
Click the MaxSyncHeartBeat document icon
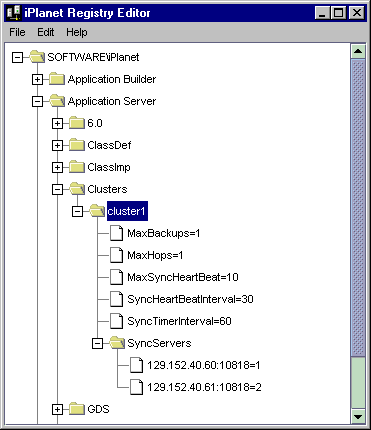(117, 277)
